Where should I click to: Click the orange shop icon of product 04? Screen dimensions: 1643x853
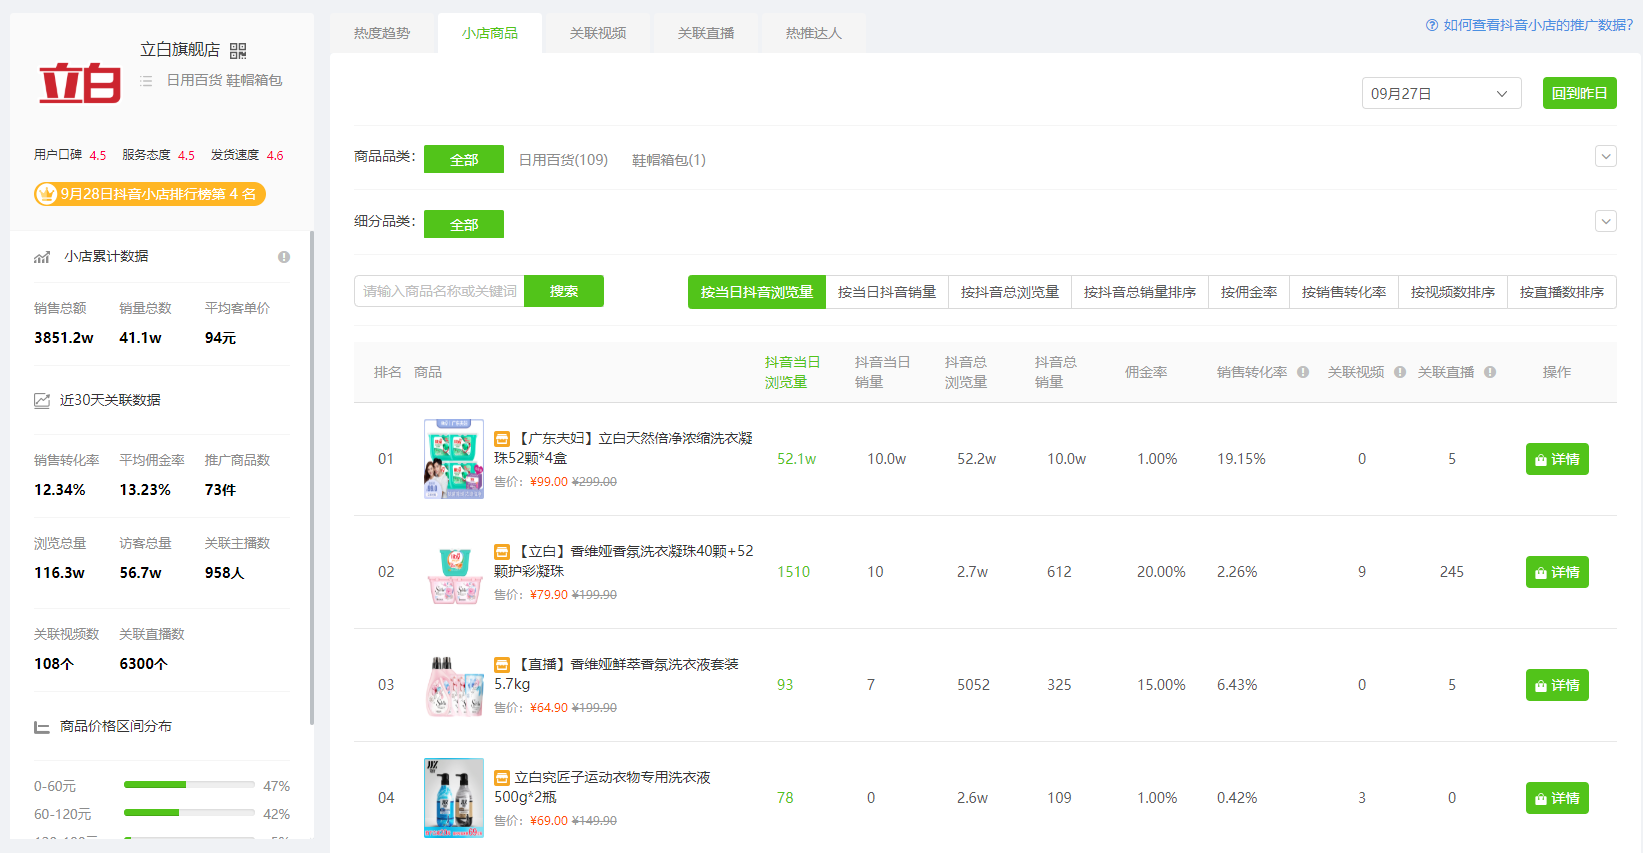(x=502, y=778)
